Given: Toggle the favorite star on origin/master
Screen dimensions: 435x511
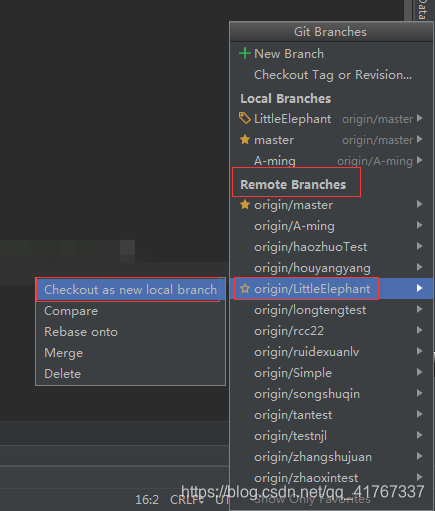Looking at the screenshot, I should point(245,204).
